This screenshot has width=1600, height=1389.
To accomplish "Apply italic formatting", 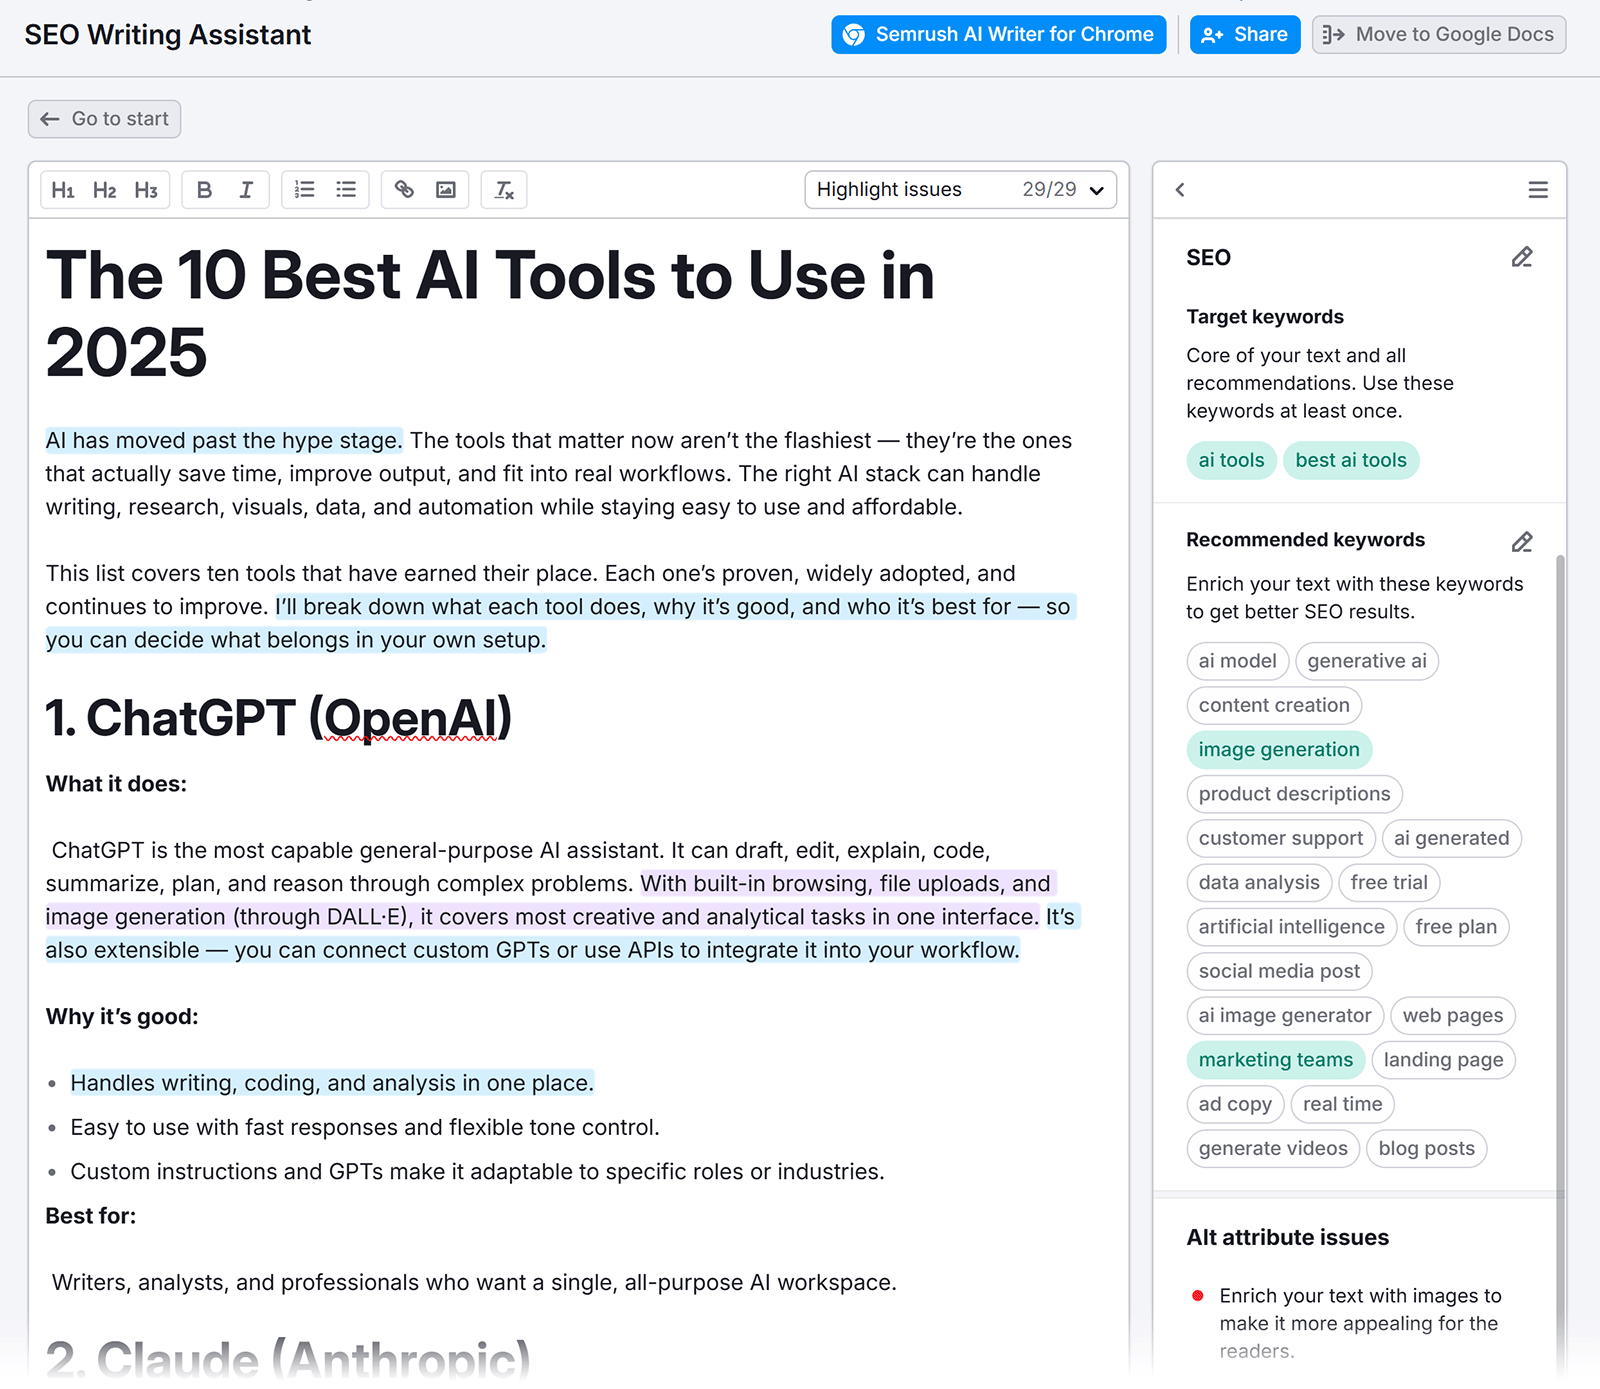I will coord(246,190).
